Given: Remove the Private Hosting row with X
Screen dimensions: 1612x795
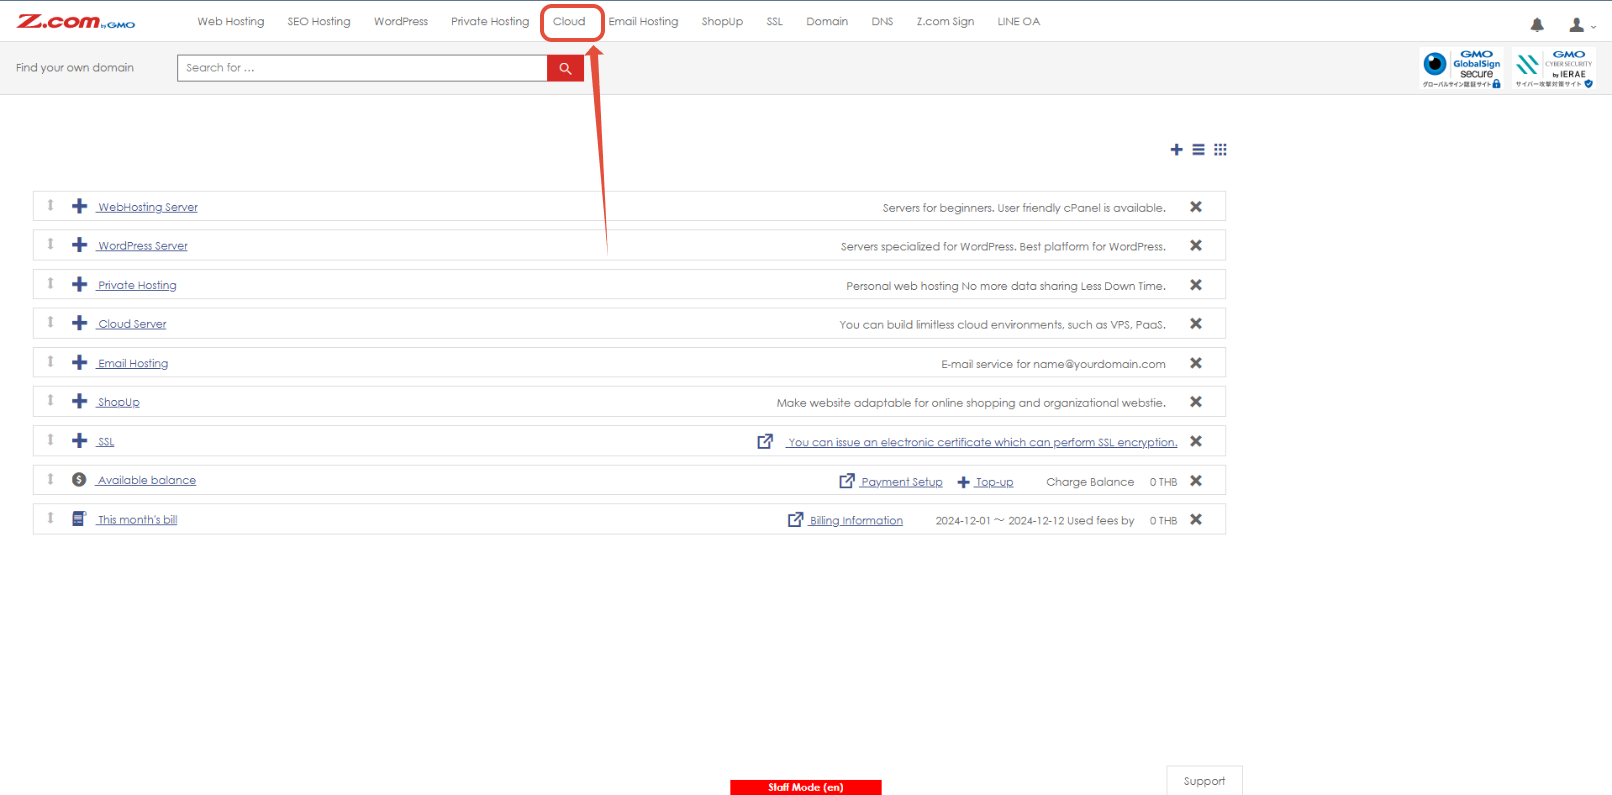Looking at the screenshot, I should click(1196, 285).
